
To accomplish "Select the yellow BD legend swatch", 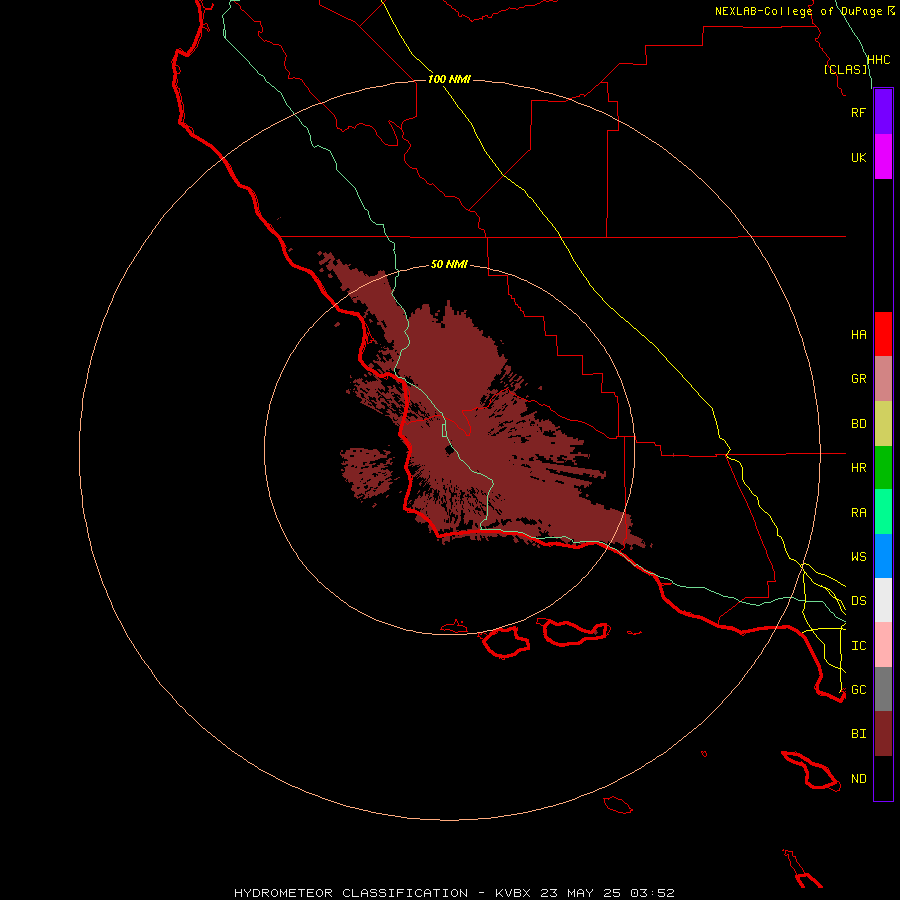I will click(x=883, y=424).
